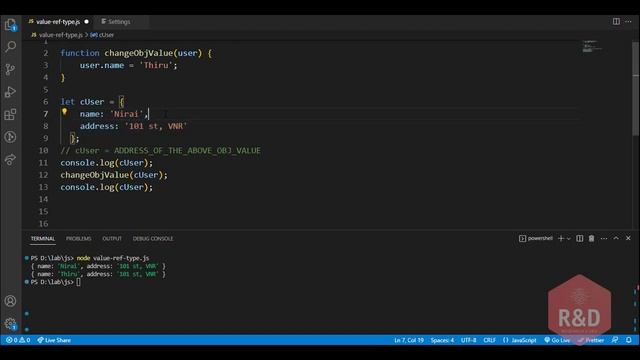Split the terminal pane

click(580, 238)
